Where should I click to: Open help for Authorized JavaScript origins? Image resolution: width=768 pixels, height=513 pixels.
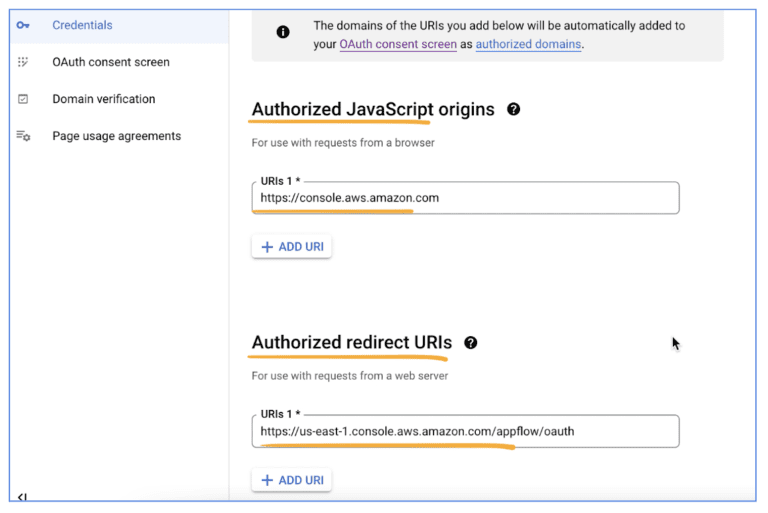pyautogui.click(x=513, y=109)
